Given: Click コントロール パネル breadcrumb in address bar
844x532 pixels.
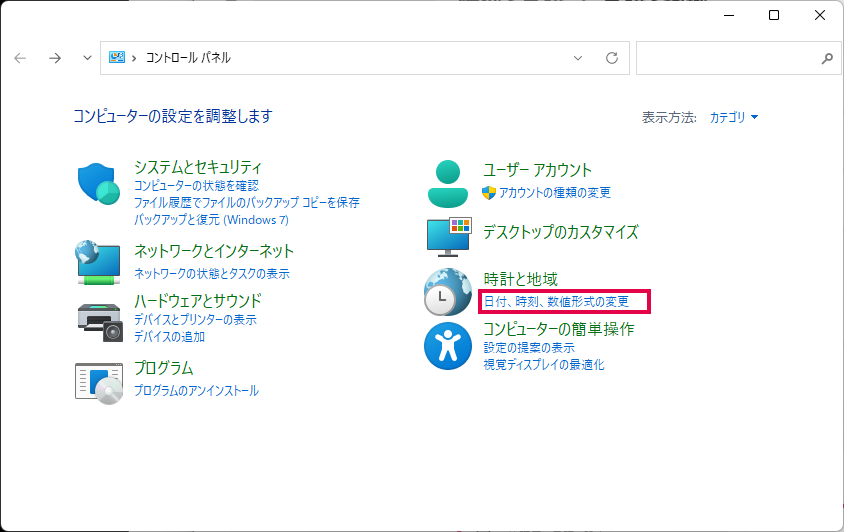Looking at the screenshot, I should tap(189, 58).
